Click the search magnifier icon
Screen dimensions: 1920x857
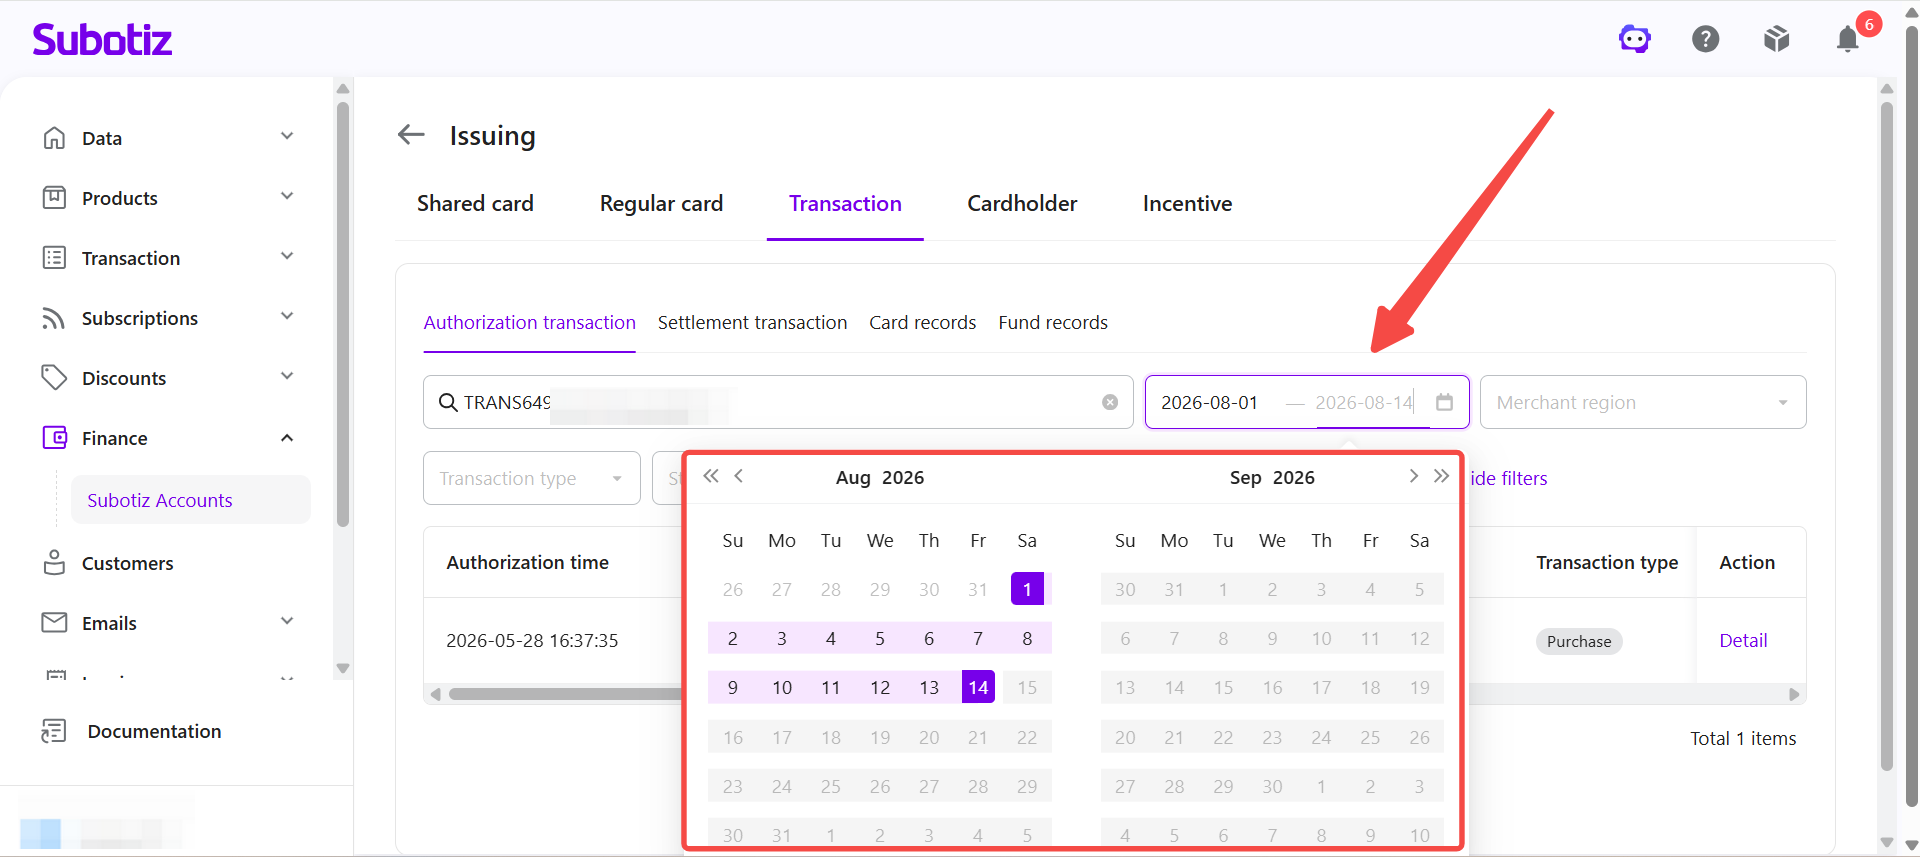tap(448, 402)
